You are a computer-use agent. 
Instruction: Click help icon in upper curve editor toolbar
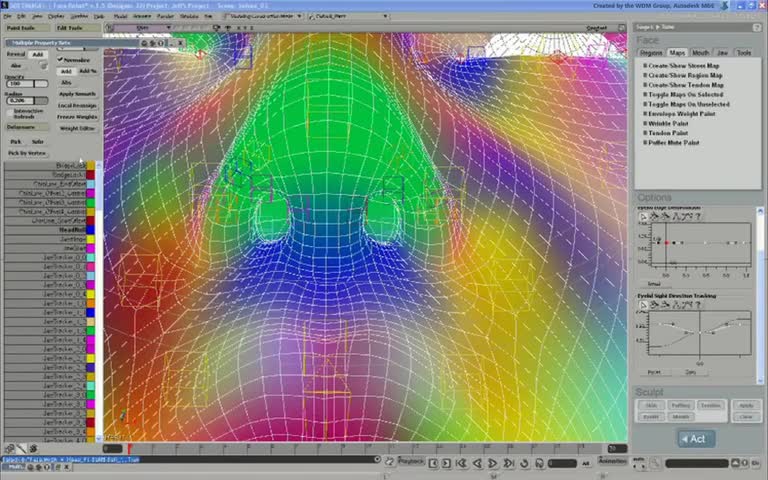coord(698,216)
